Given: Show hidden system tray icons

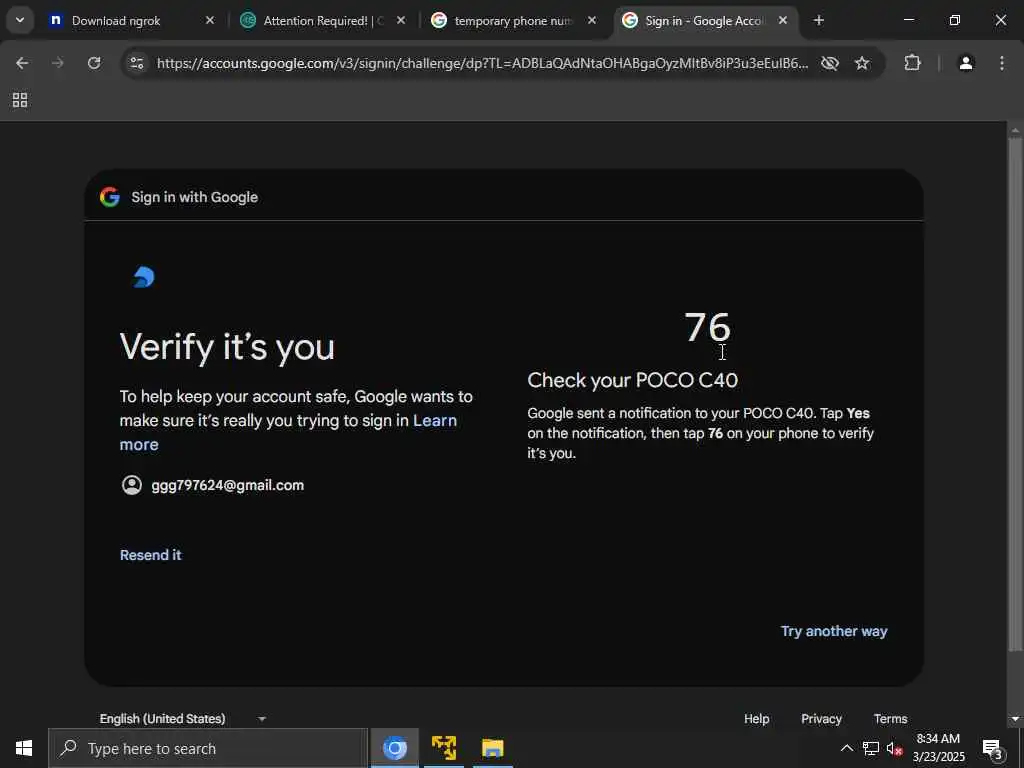Looking at the screenshot, I should 846,748.
